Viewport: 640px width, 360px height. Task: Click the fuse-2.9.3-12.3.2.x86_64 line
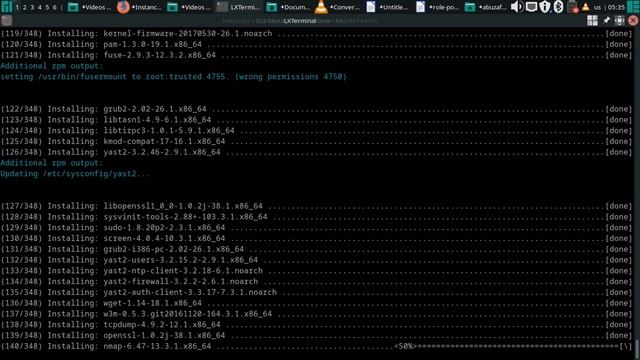(x=316, y=55)
